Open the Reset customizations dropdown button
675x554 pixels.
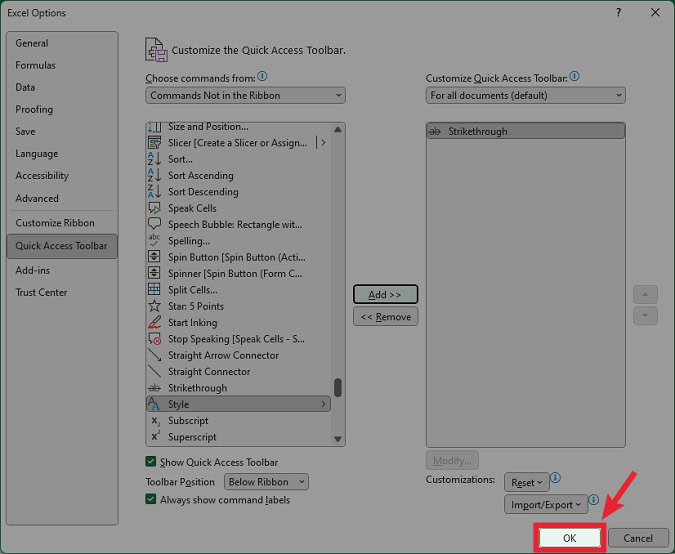tap(526, 483)
